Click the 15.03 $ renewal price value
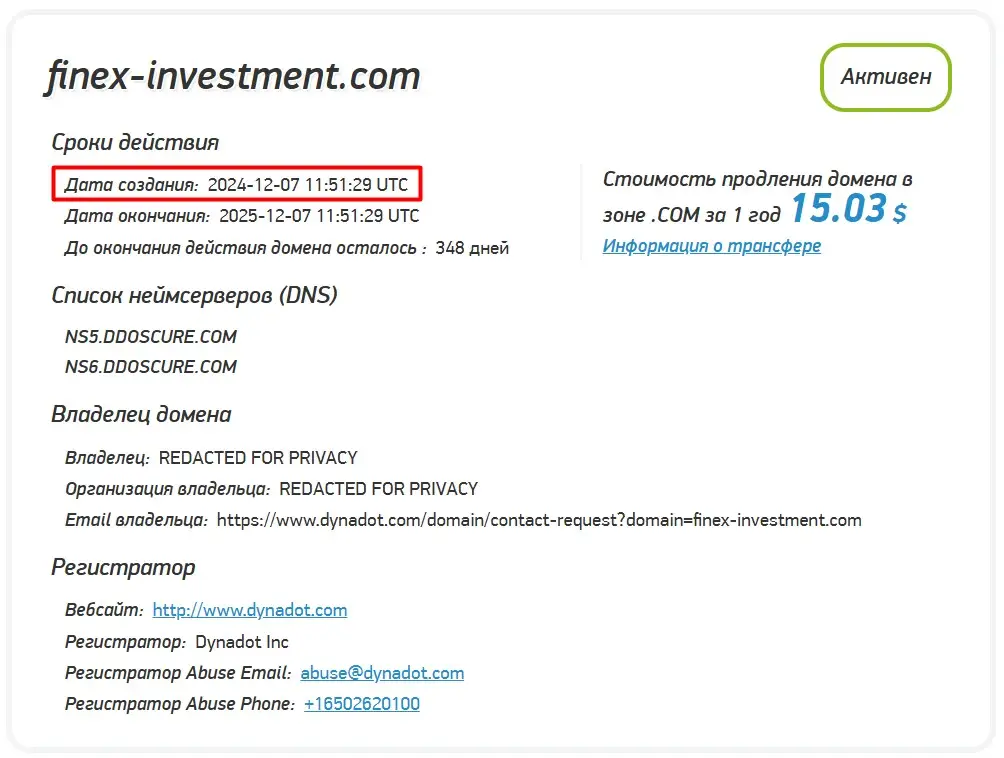The width and height of the screenshot is (1004, 758). 836,208
